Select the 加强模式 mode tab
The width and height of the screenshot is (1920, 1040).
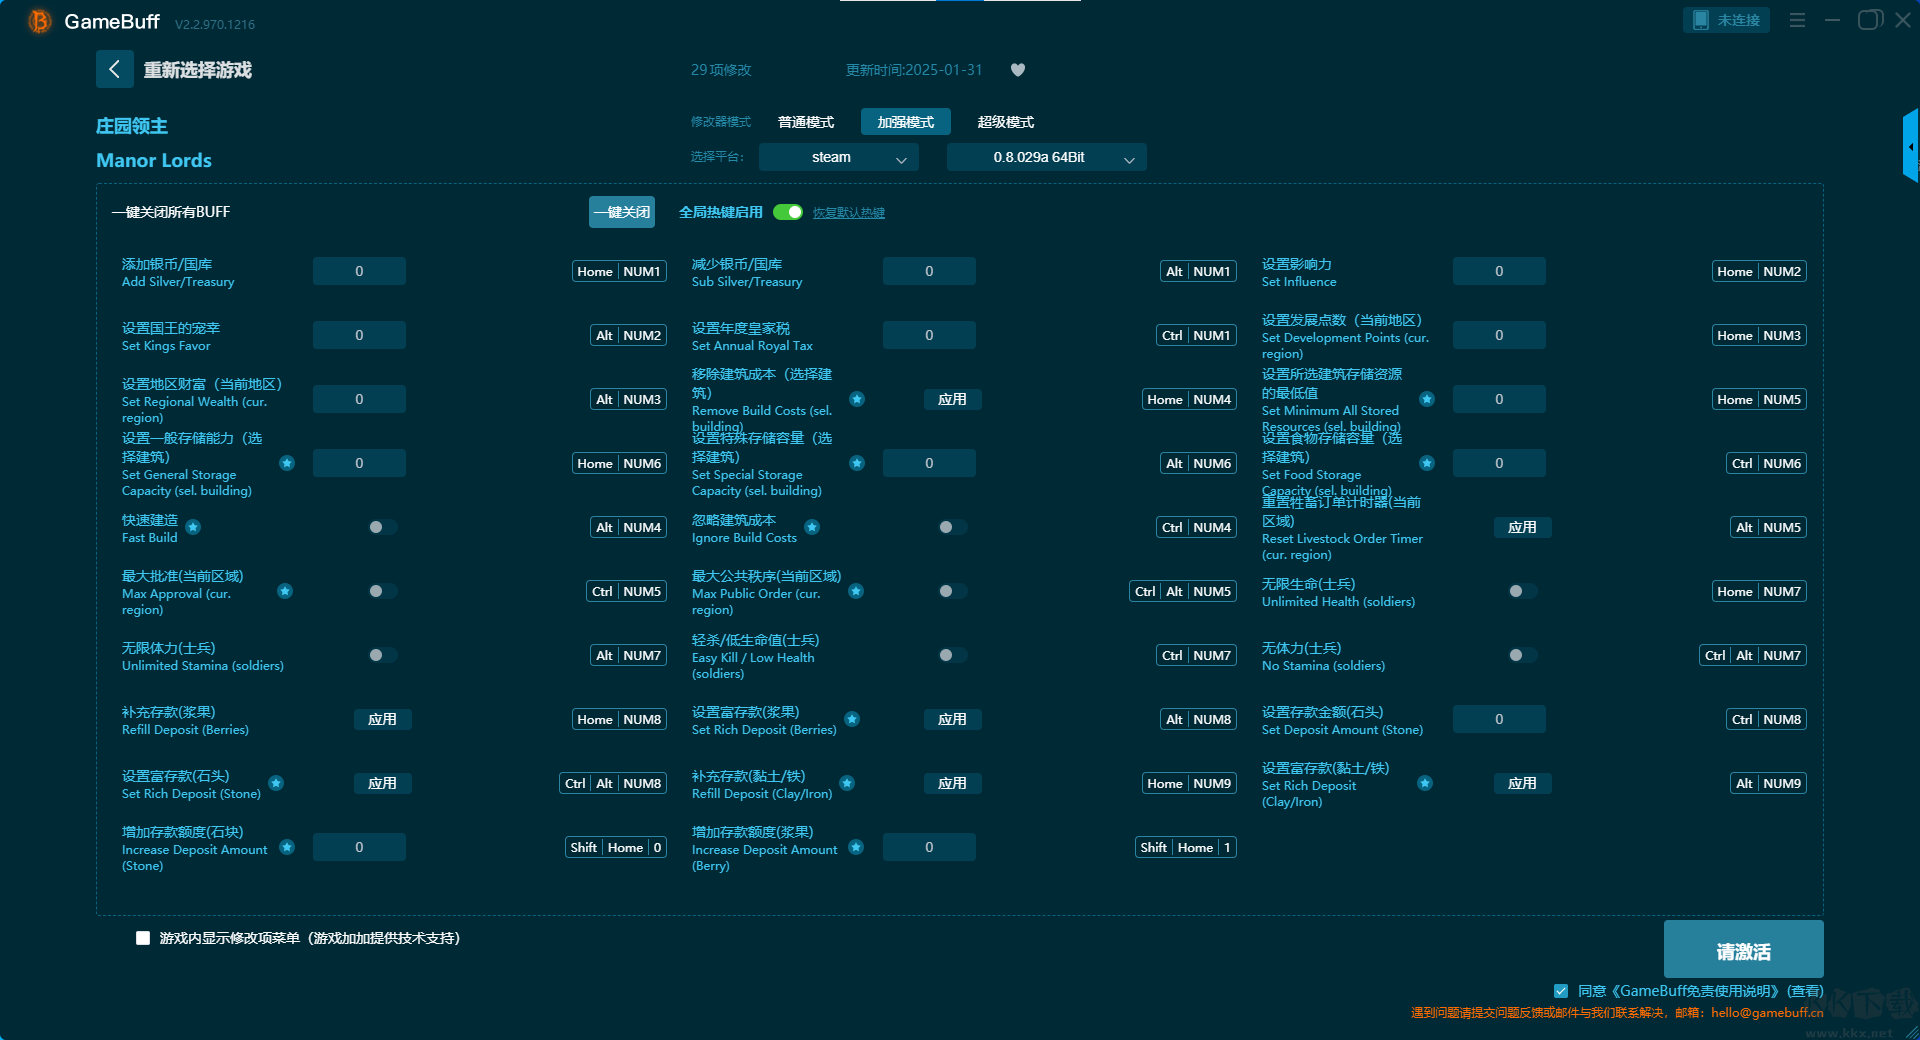click(906, 122)
